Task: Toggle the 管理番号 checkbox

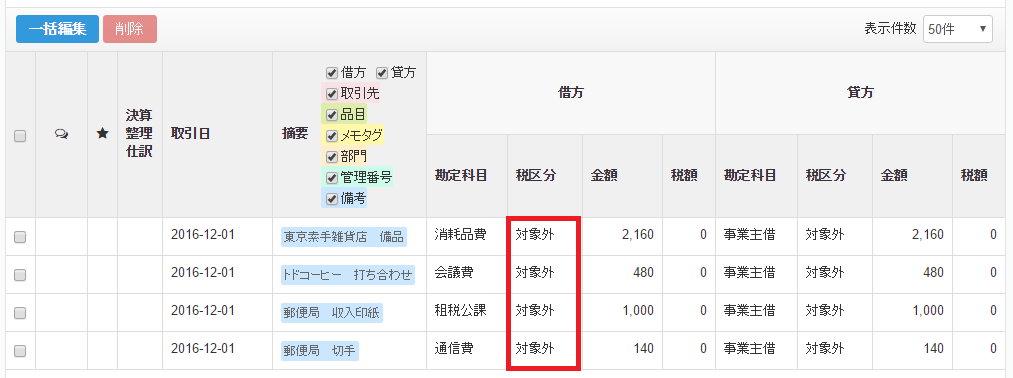Action: tap(331, 177)
